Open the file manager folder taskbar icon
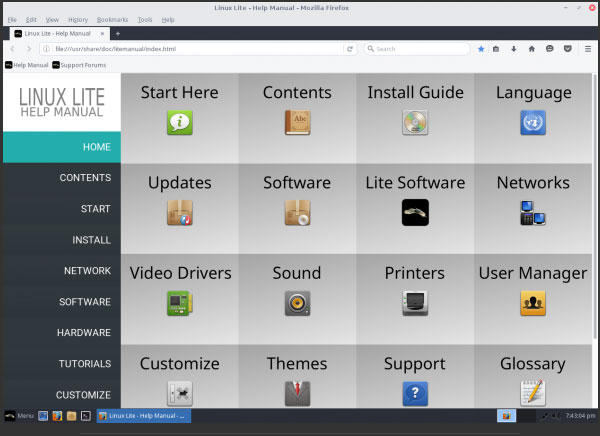Screen dimensions: 600x436 point(71,416)
